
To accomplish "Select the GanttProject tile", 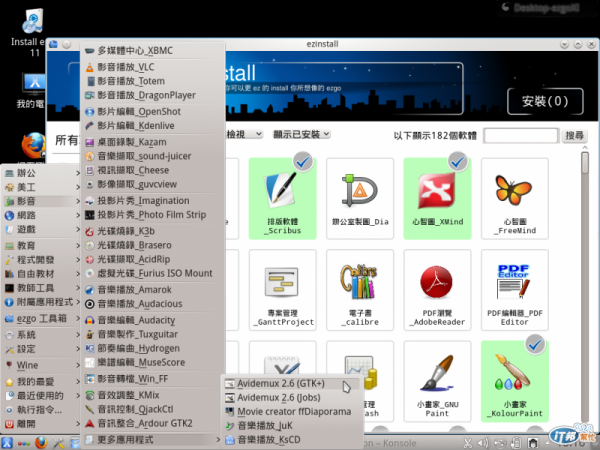I will pyautogui.click(x=283, y=290).
